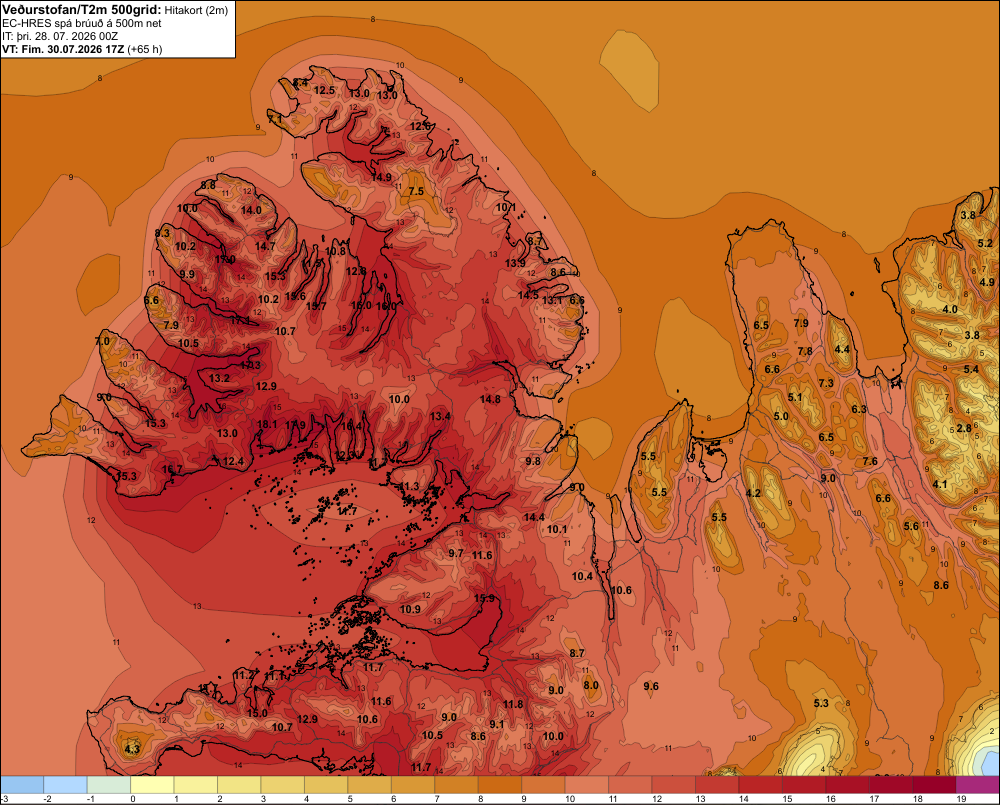The image size is (1000, 805).
Task: Select the 7.3 temperature label
Action: [x=826, y=383]
